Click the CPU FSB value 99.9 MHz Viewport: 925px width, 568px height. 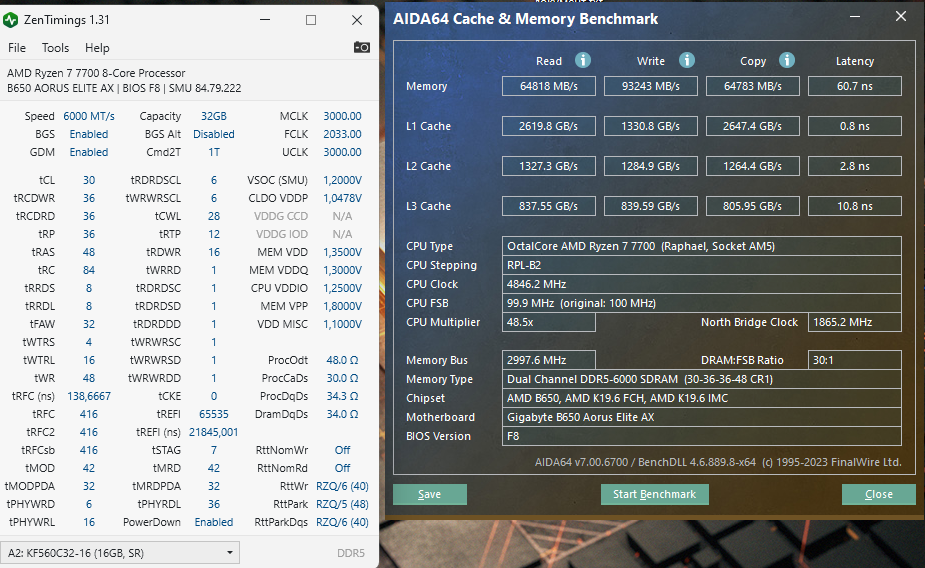point(701,303)
